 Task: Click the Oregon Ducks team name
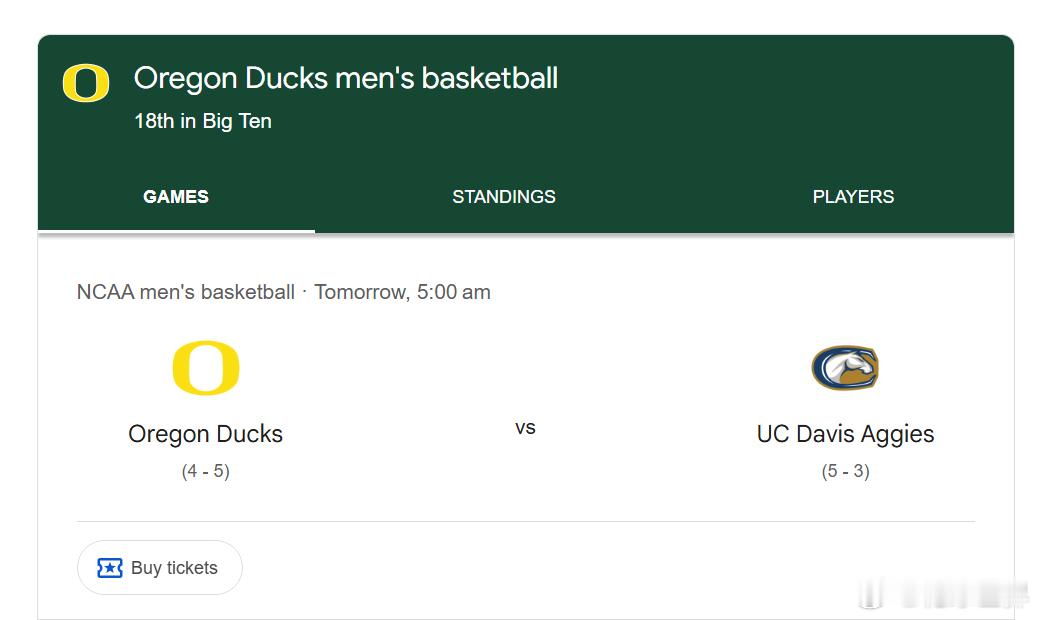[x=205, y=434]
